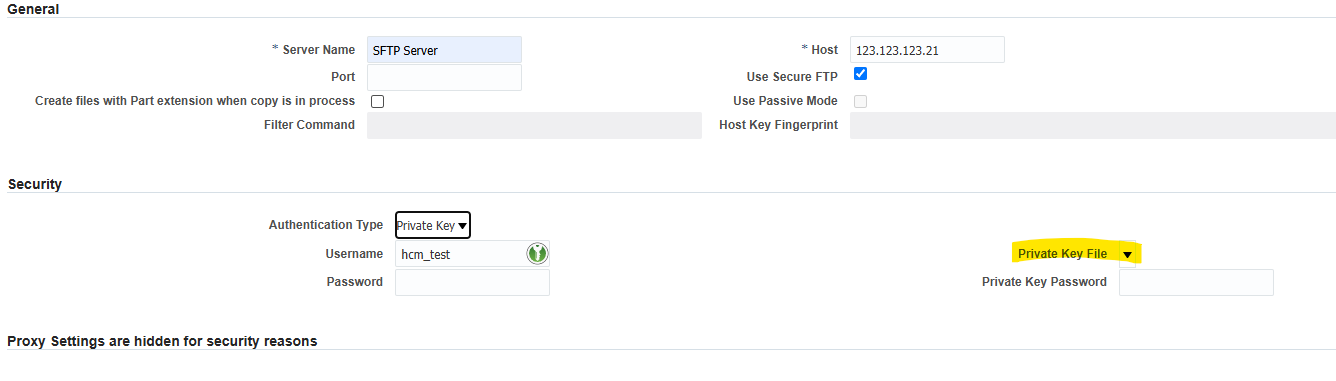The height and width of the screenshot is (381, 1336).
Task: Click into the Port text box
Action: [445, 77]
